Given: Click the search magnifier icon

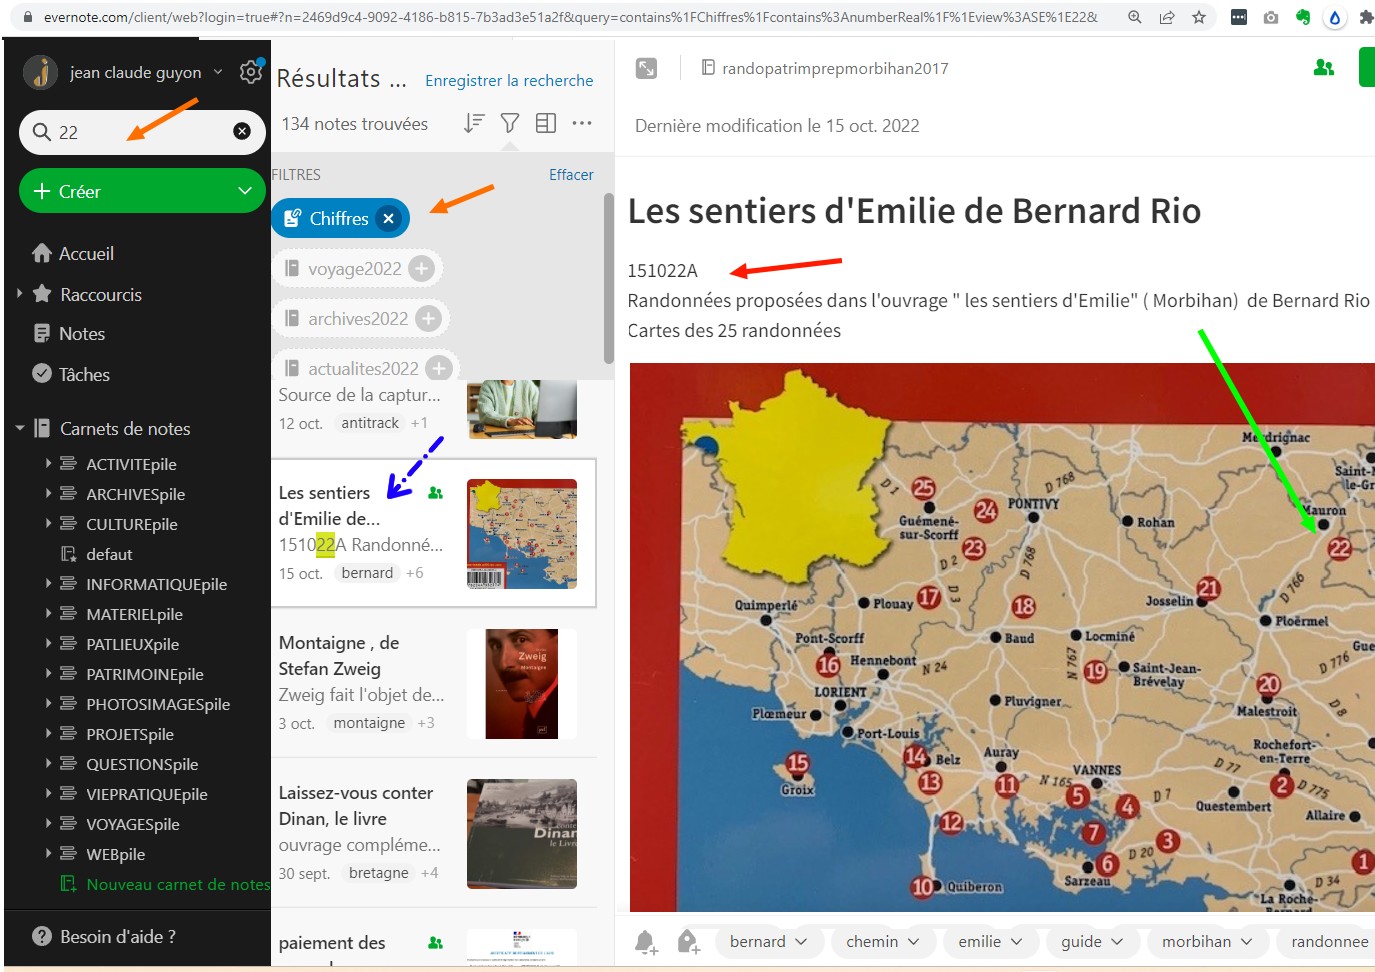Looking at the screenshot, I should (x=42, y=132).
